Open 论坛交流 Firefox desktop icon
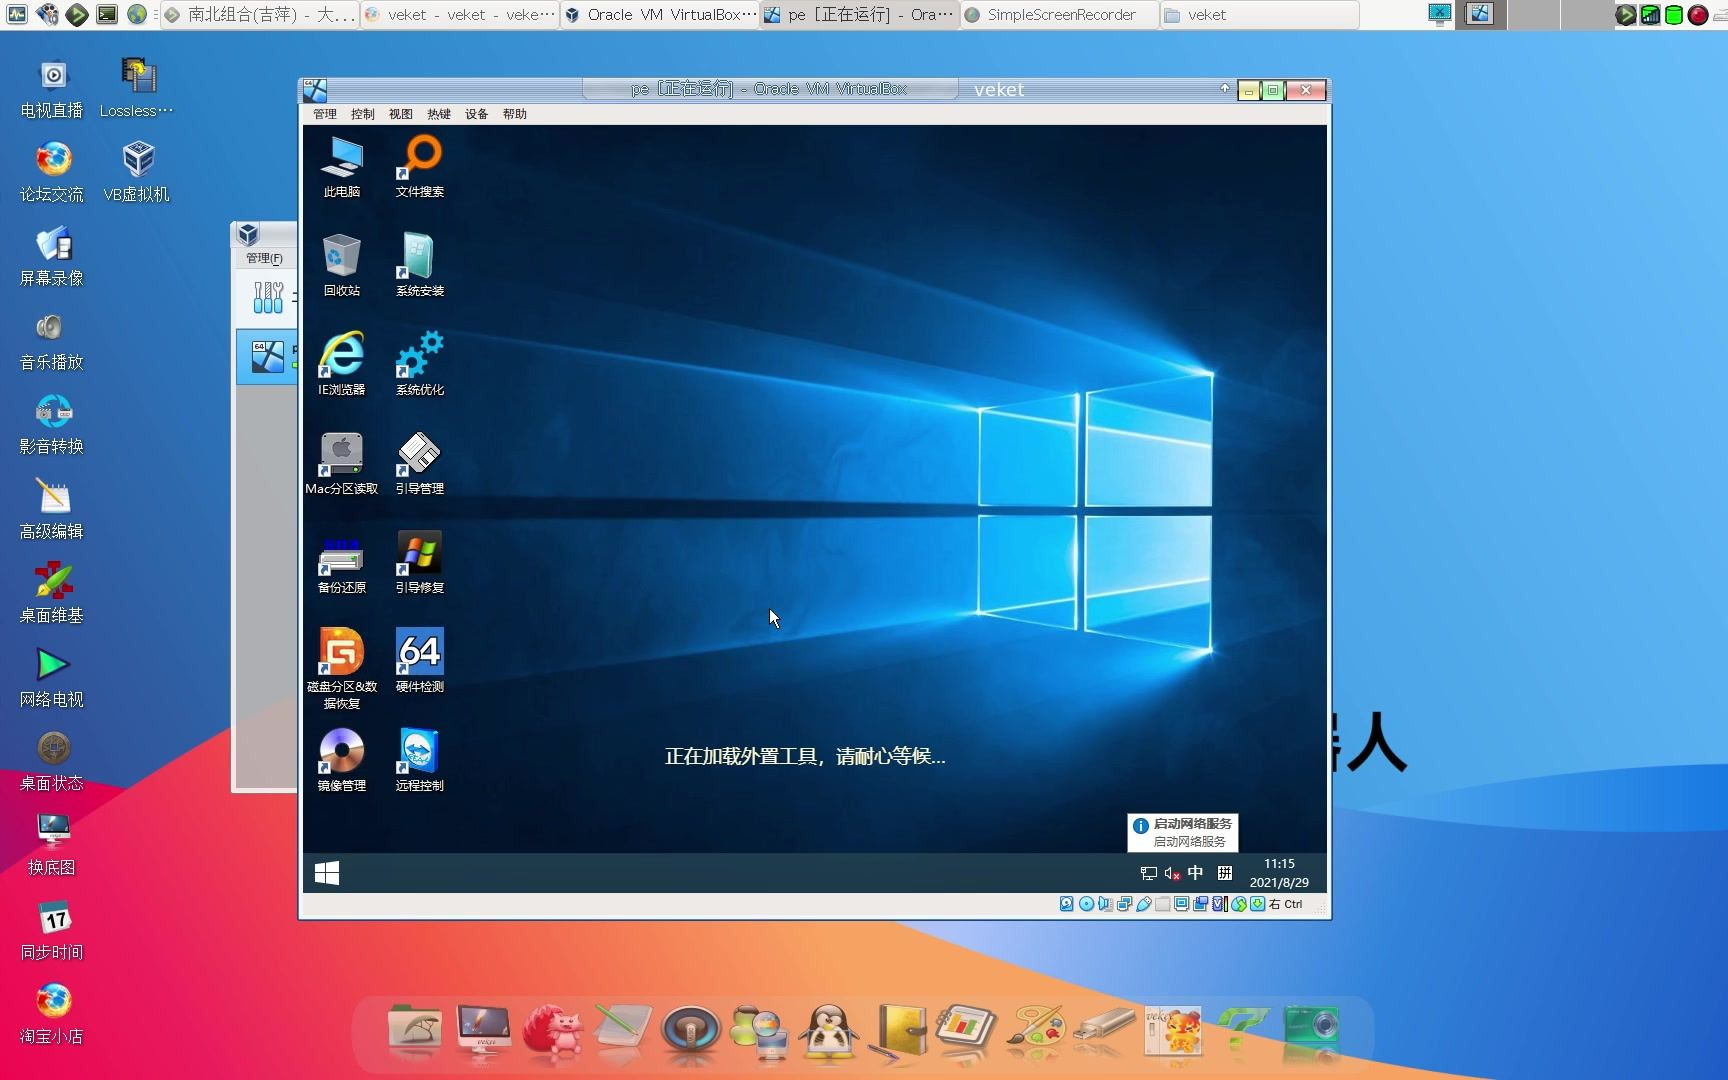 click(x=52, y=172)
